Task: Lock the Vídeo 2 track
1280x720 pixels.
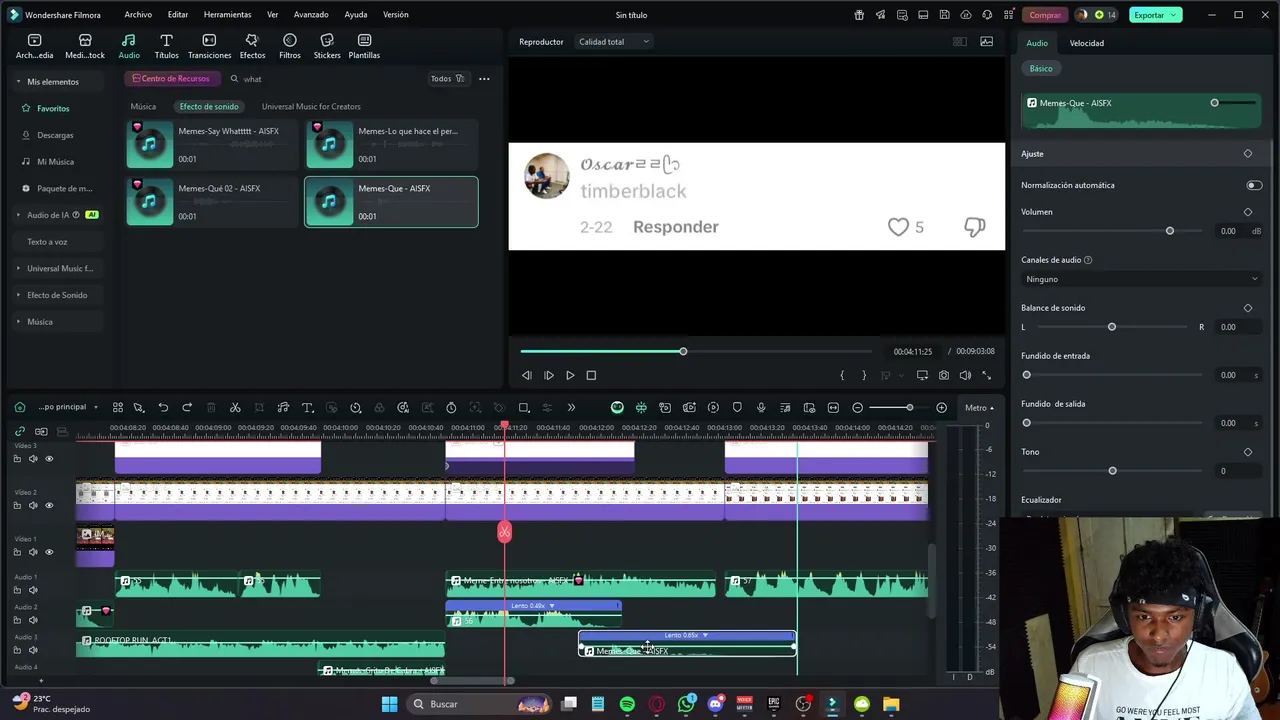Action: [17, 505]
